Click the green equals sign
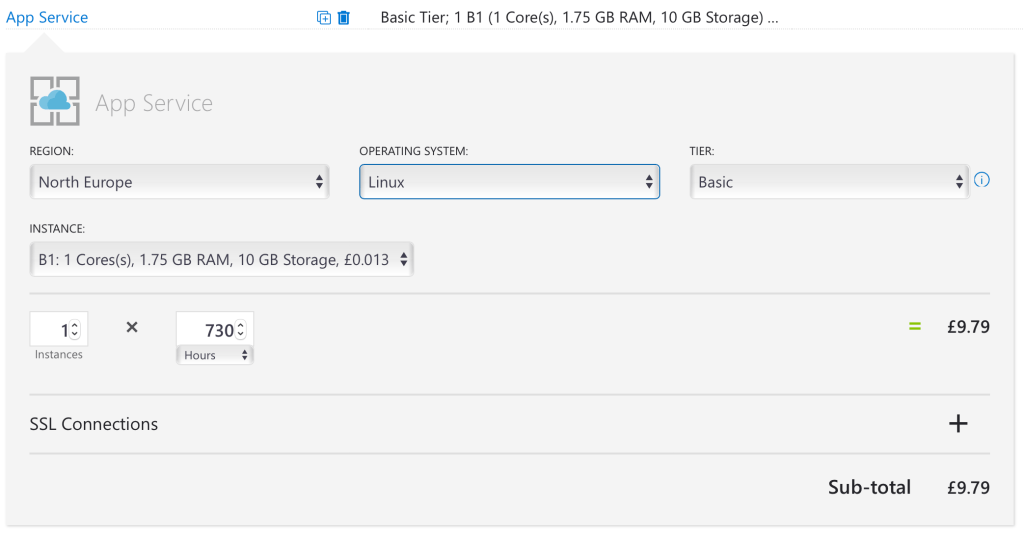This screenshot has height=534, width=1023. (914, 326)
